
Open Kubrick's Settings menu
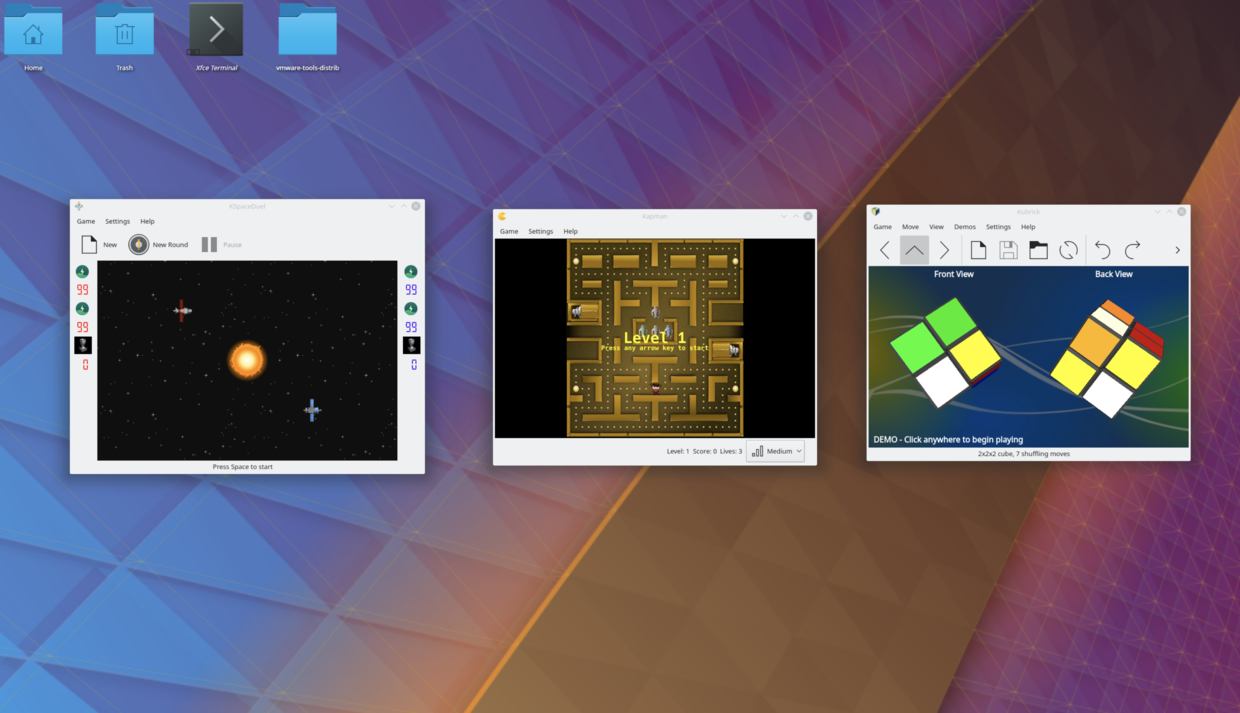point(998,227)
